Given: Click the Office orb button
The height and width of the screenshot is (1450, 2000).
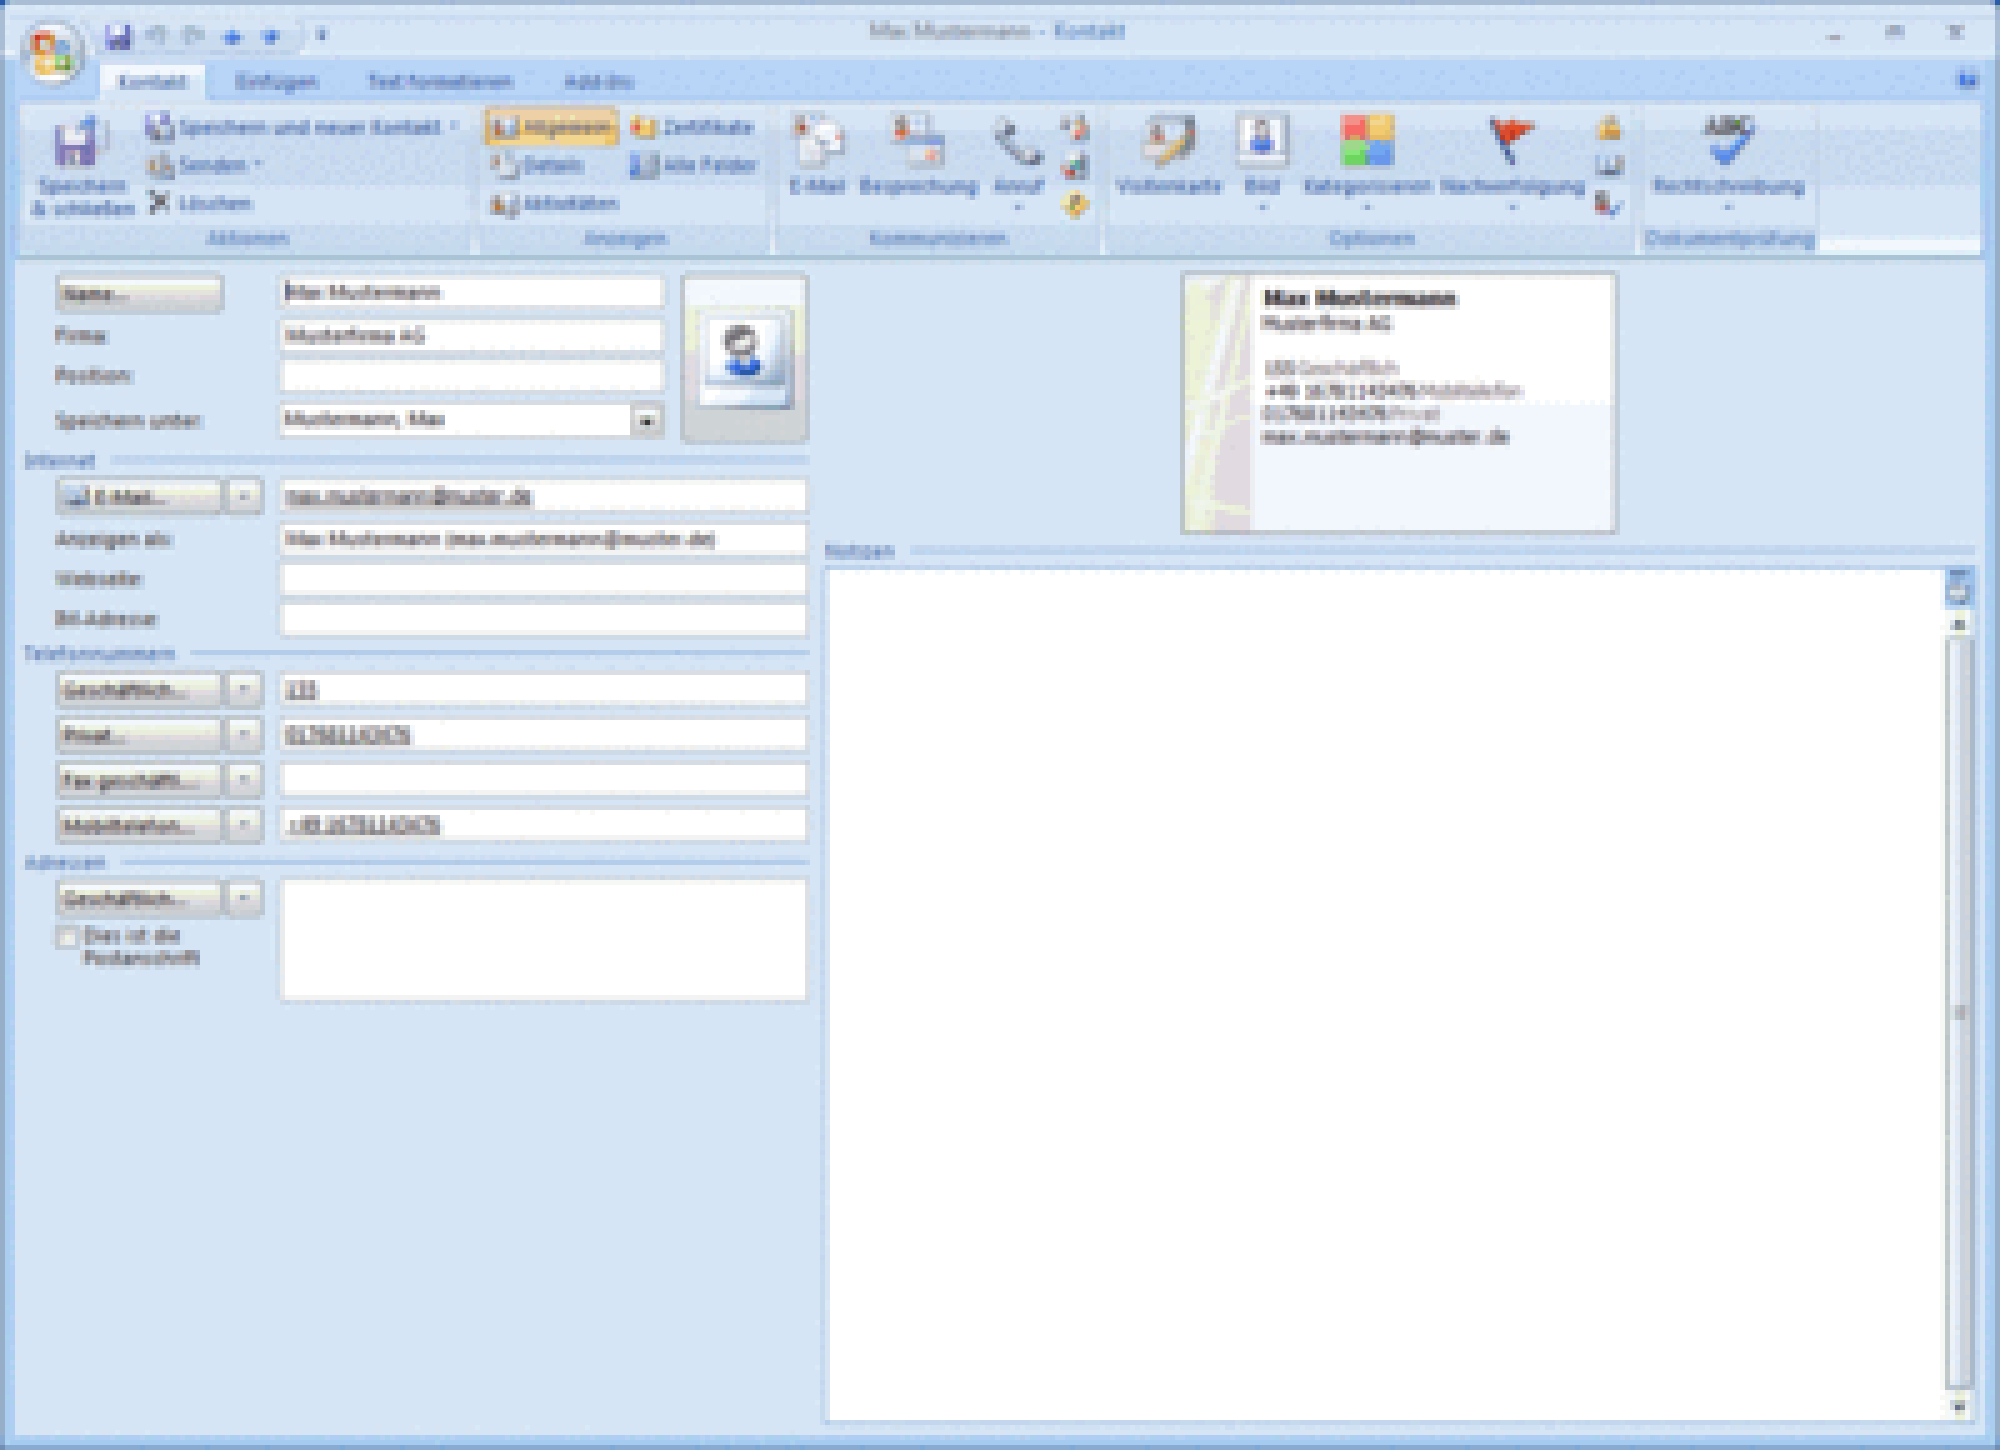Looking at the screenshot, I should 52,51.
